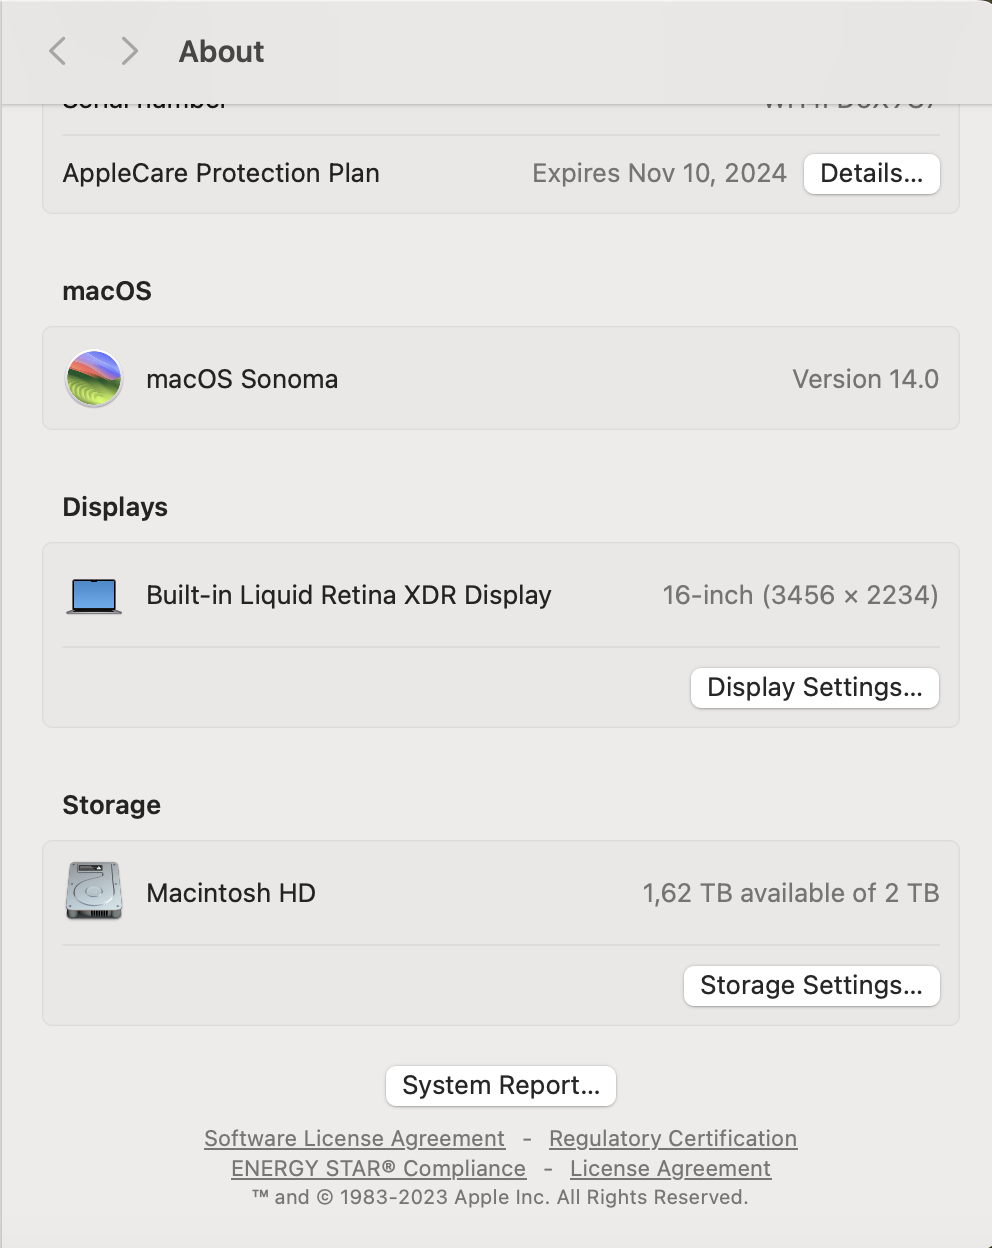Open AppleCare Details

871,174
